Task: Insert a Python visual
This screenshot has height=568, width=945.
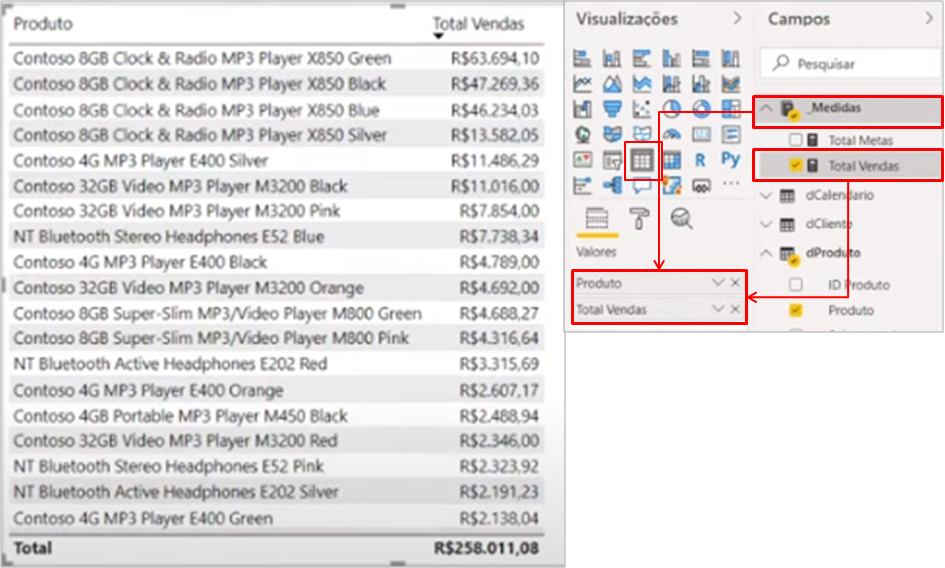Action: (x=731, y=159)
